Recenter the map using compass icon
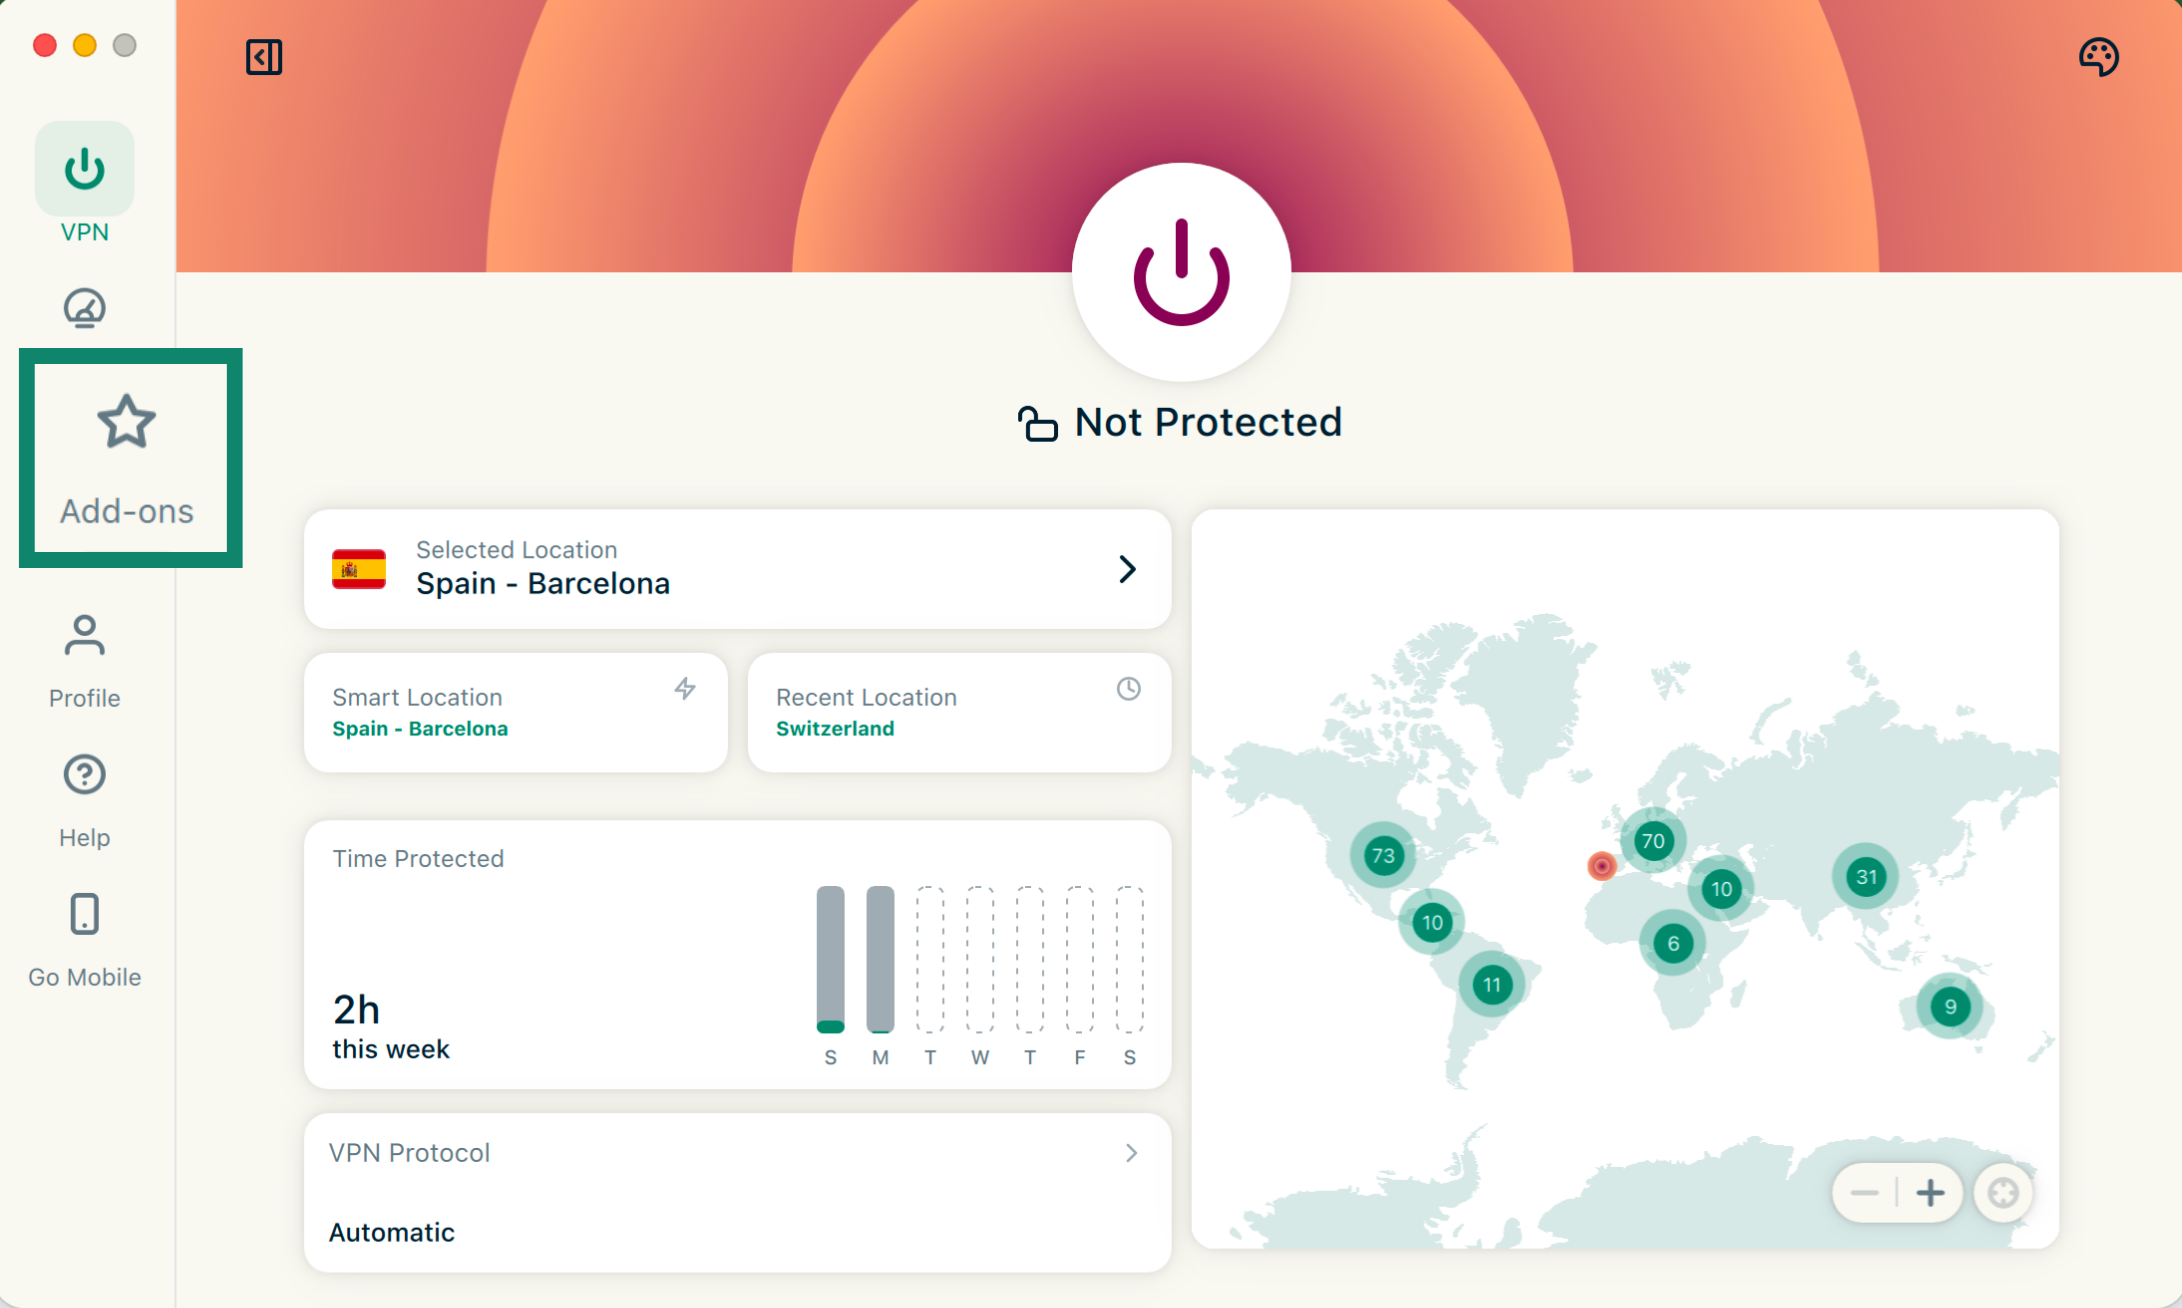This screenshot has width=2182, height=1308. tap(2003, 1192)
